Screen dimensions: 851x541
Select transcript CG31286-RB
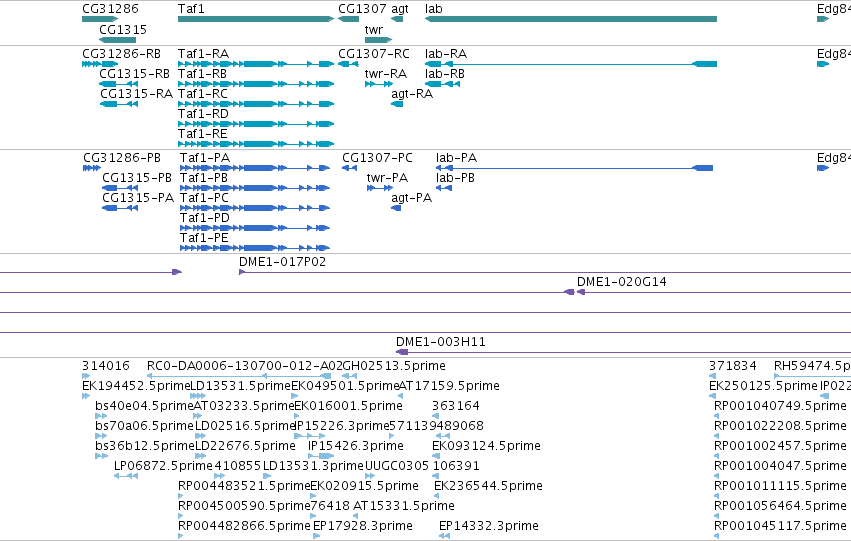tap(100, 64)
